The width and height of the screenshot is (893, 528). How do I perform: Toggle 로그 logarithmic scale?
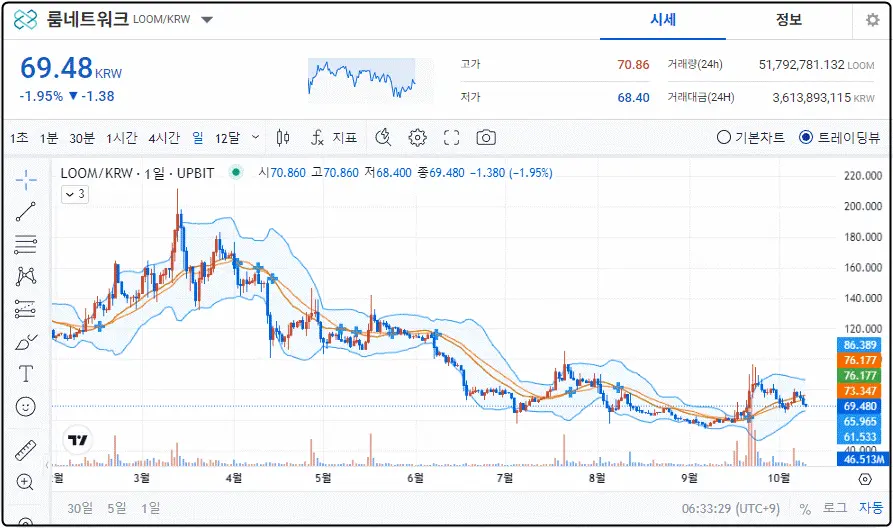click(x=834, y=507)
